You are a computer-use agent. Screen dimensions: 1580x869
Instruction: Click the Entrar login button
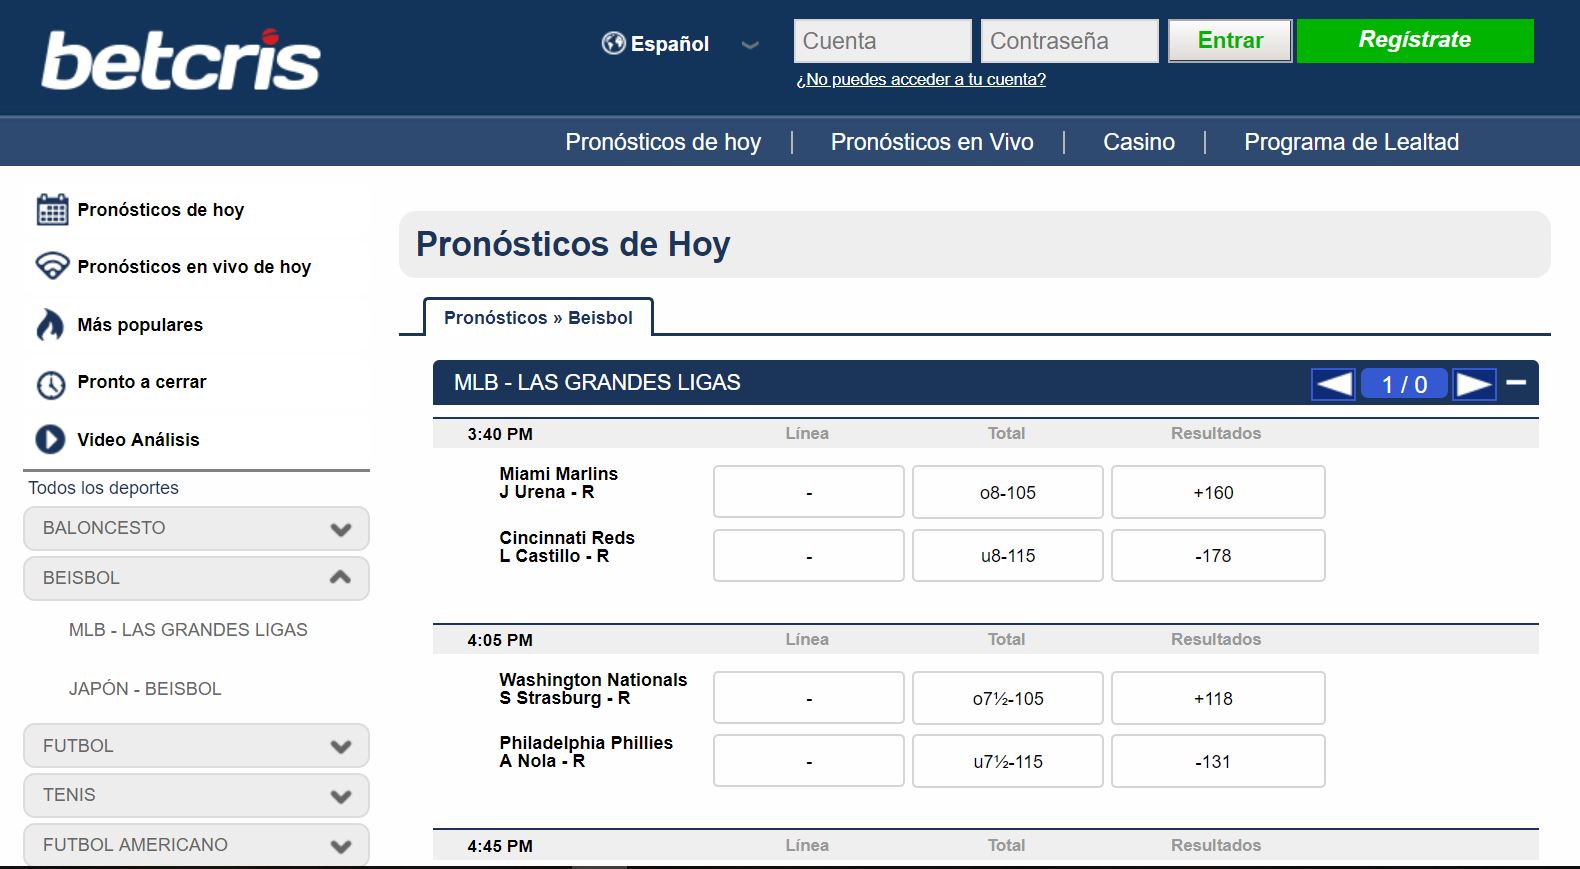pyautogui.click(x=1230, y=41)
